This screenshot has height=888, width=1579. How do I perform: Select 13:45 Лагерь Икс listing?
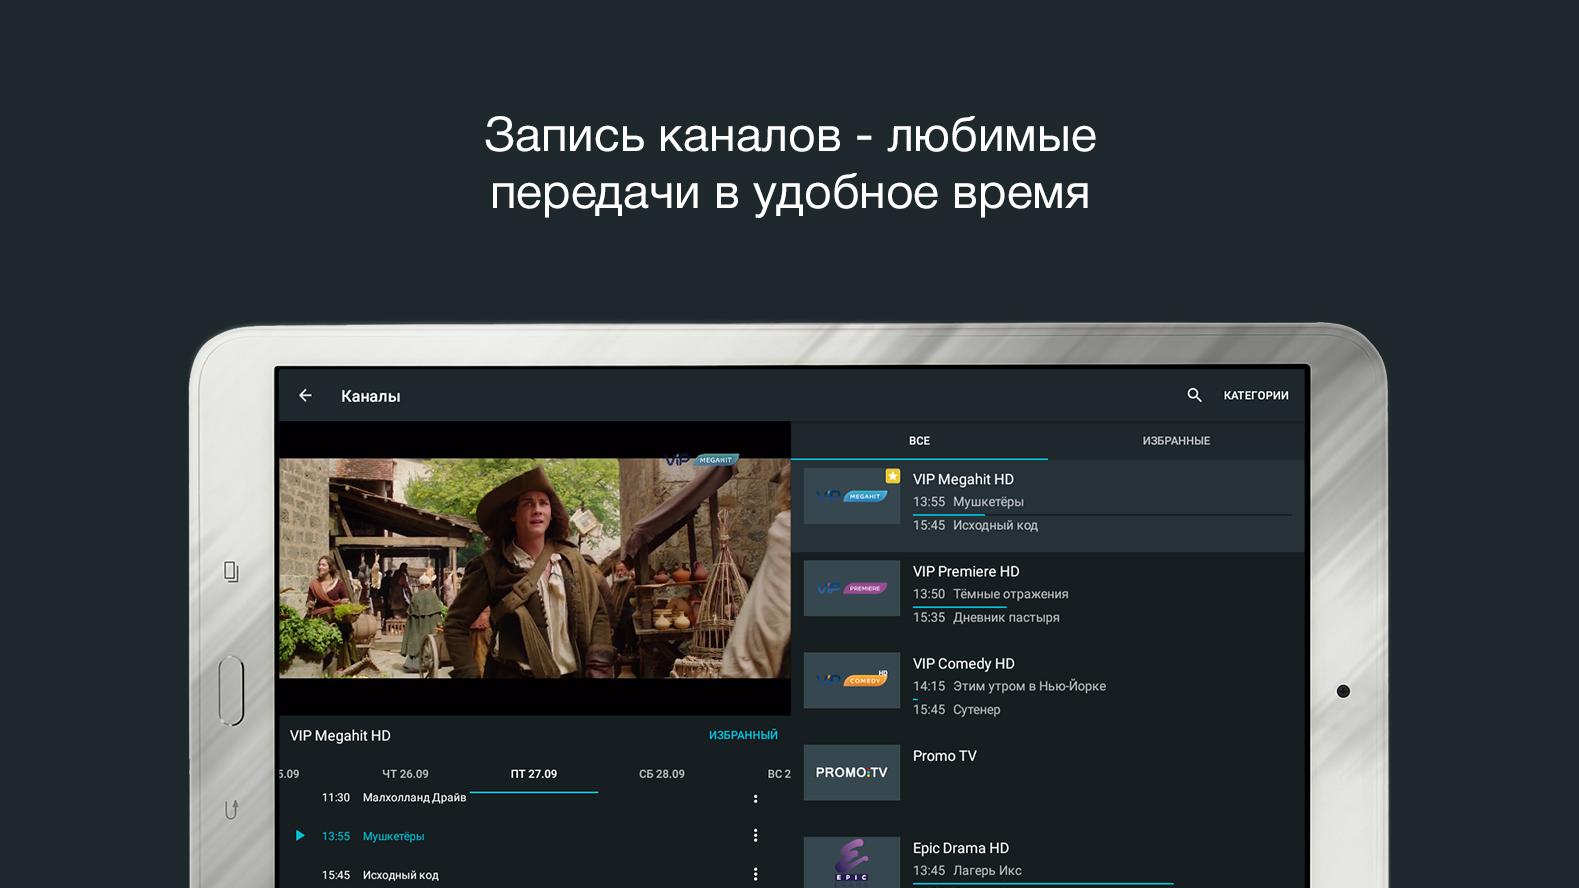pos(967,871)
